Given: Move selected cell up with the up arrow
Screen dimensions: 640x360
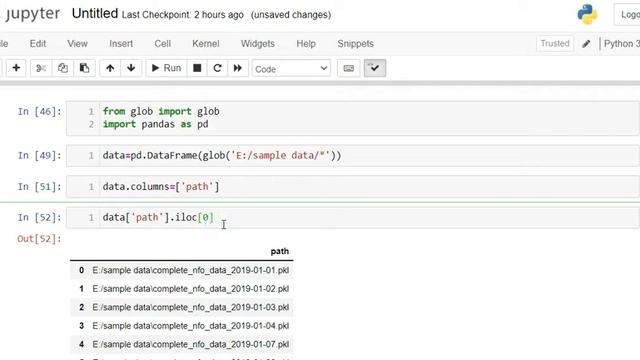Looking at the screenshot, I should (110, 68).
